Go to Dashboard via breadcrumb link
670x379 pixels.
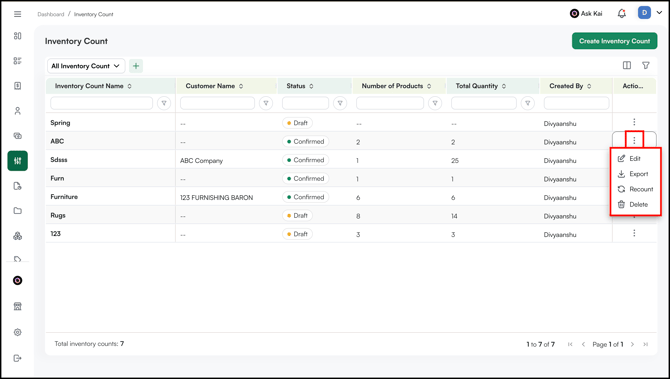pos(50,14)
